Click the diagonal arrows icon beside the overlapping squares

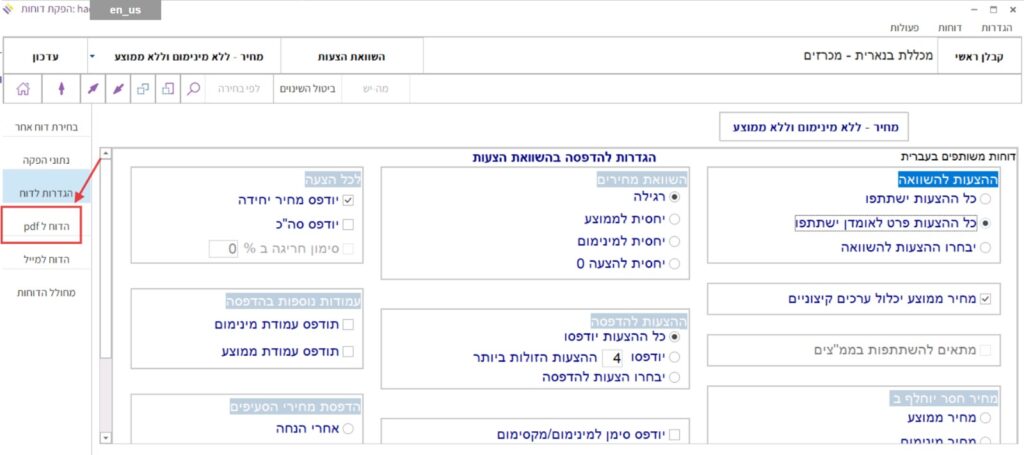pyautogui.click(x=118, y=89)
